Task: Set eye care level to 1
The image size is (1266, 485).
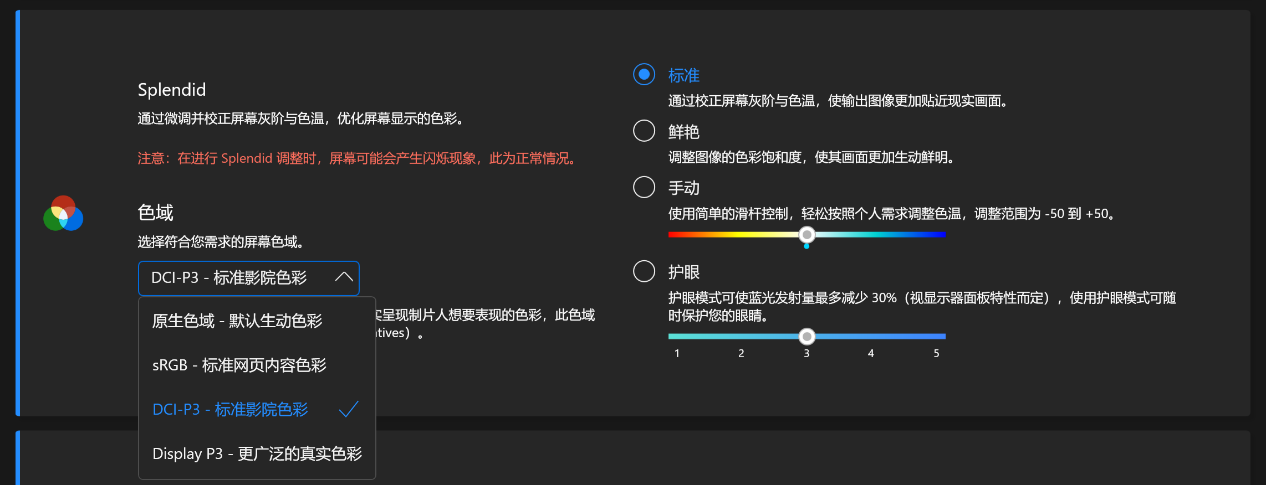Action: tap(677, 337)
